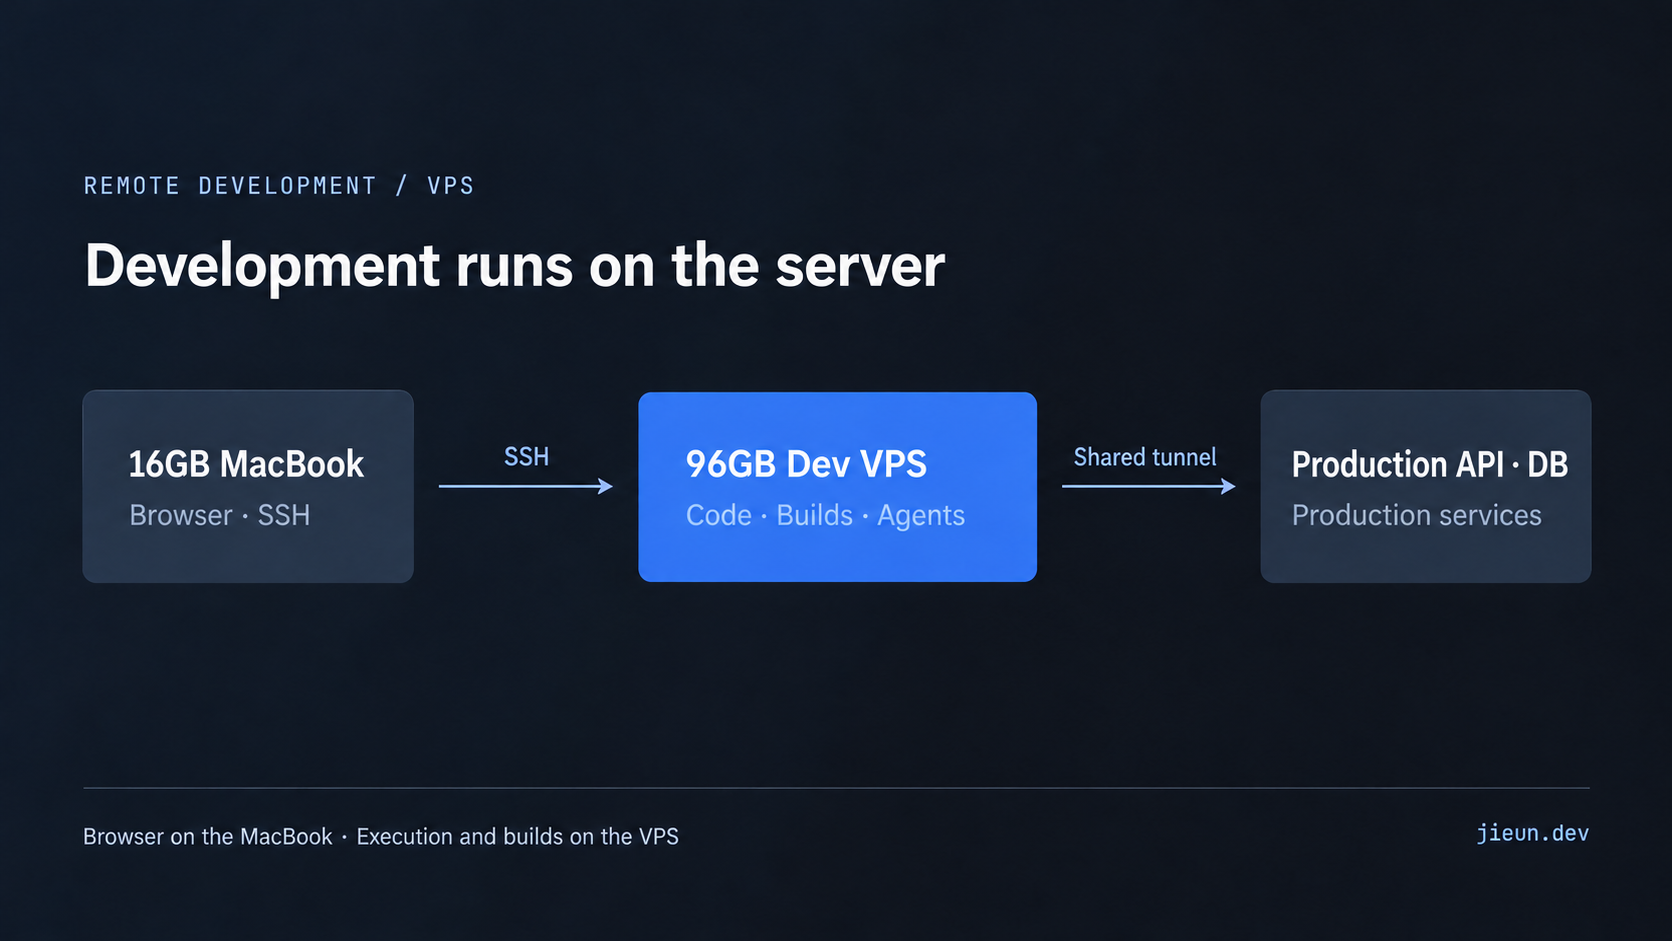Click the 'SSH' arrow label
The image size is (1672, 941).
click(x=526, y=457)
